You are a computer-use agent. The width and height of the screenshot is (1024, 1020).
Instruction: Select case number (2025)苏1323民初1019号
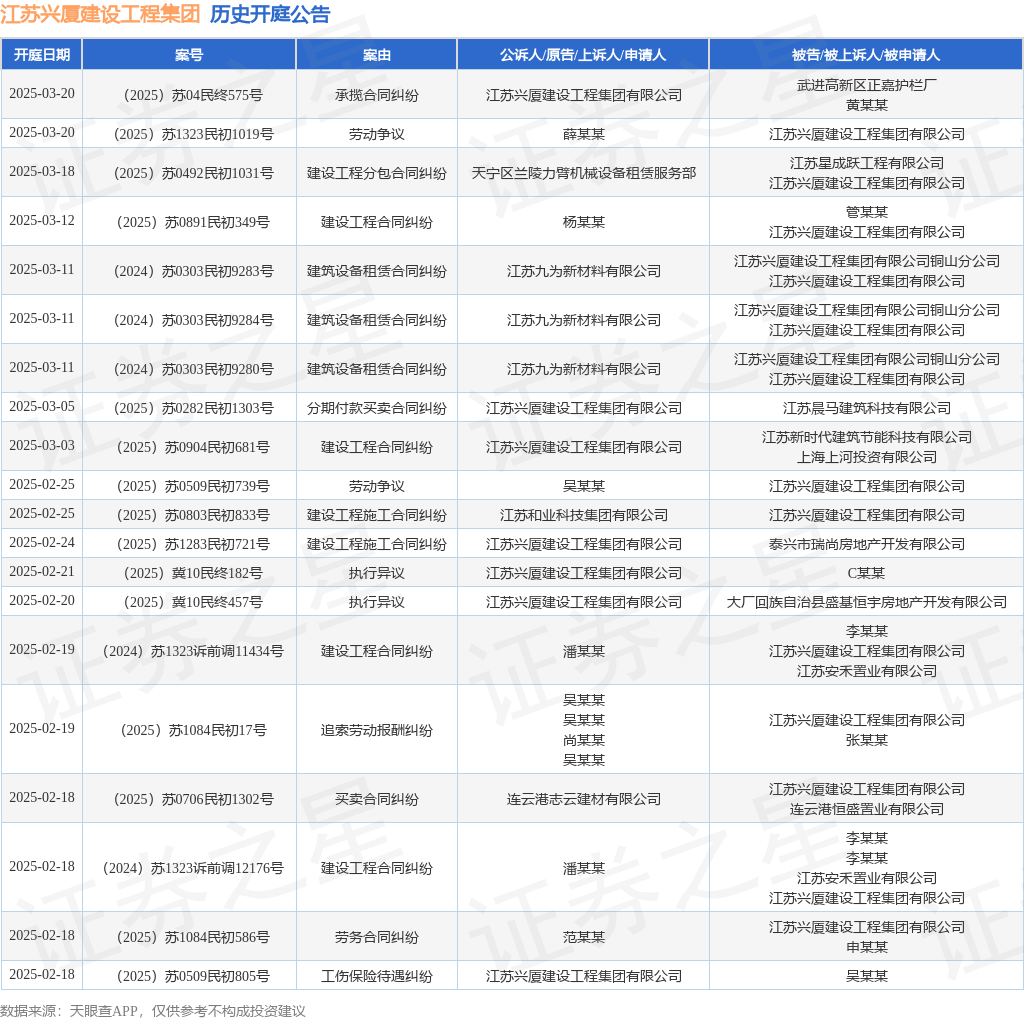pyautogui.click(x=193, y=135)
